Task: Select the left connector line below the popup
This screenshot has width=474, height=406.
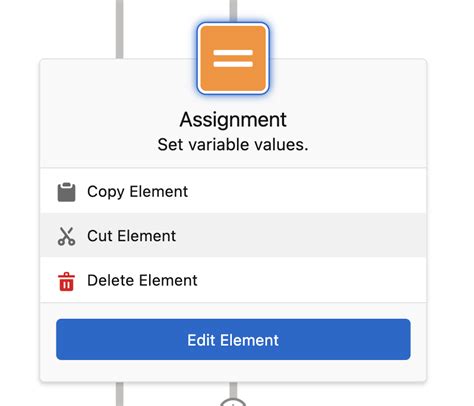Action: point(120,394)
